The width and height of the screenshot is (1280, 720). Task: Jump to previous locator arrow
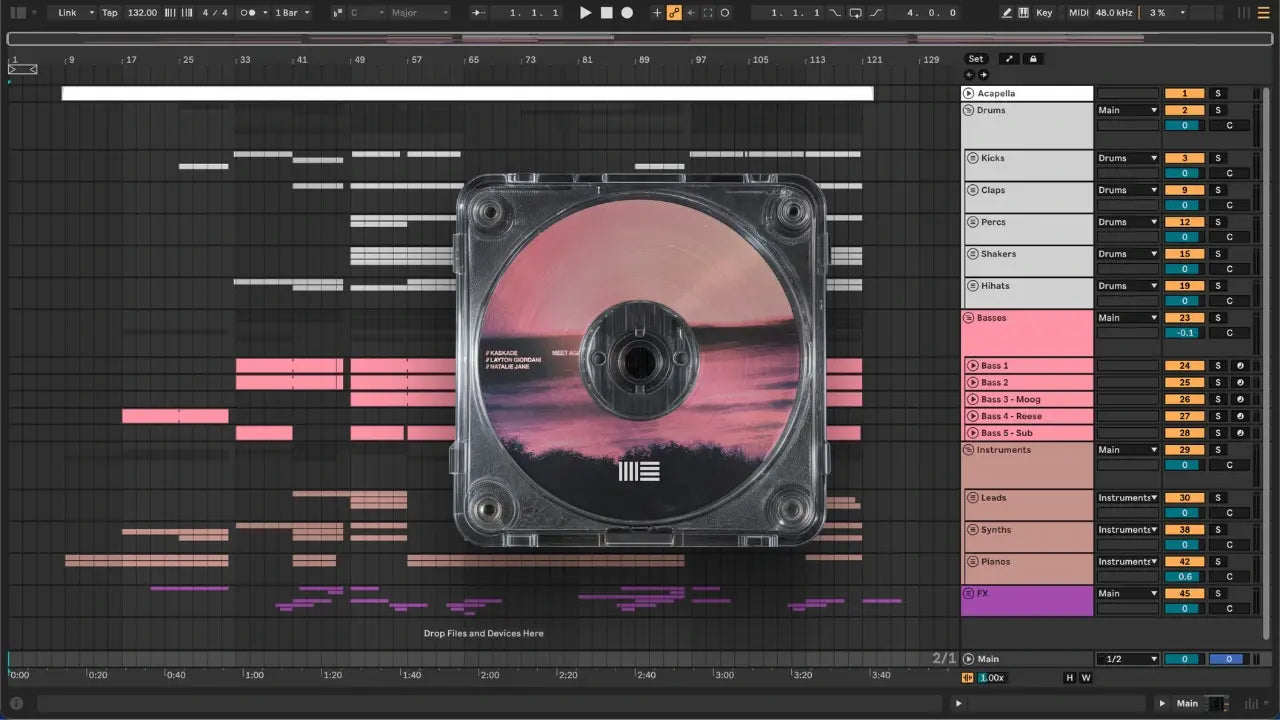969,75
